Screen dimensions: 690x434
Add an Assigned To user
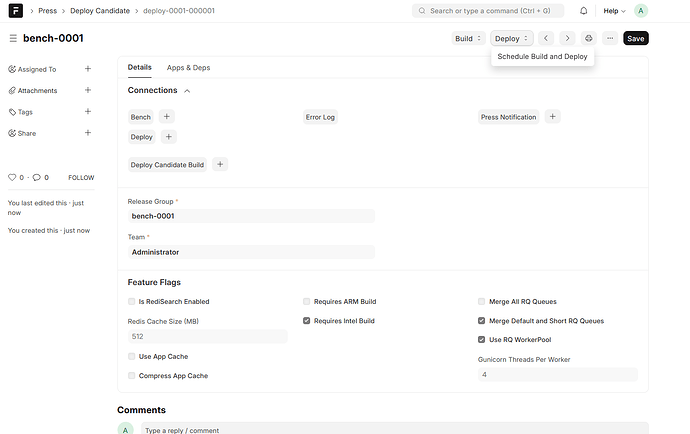pos(88,69)
